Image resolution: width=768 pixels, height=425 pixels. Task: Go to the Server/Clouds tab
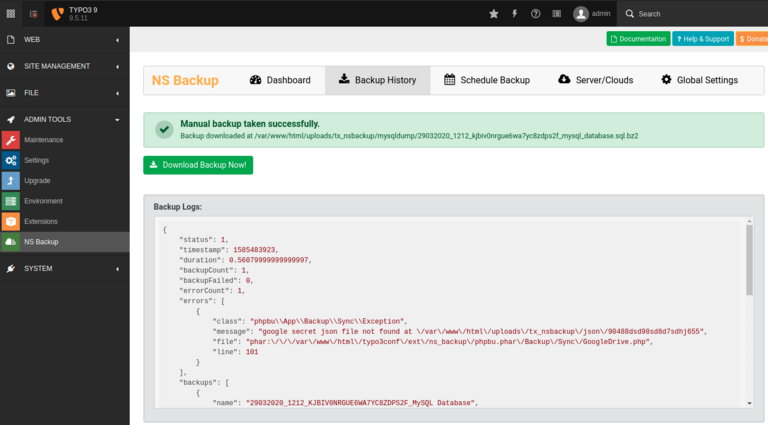click(x=595, y=80)
